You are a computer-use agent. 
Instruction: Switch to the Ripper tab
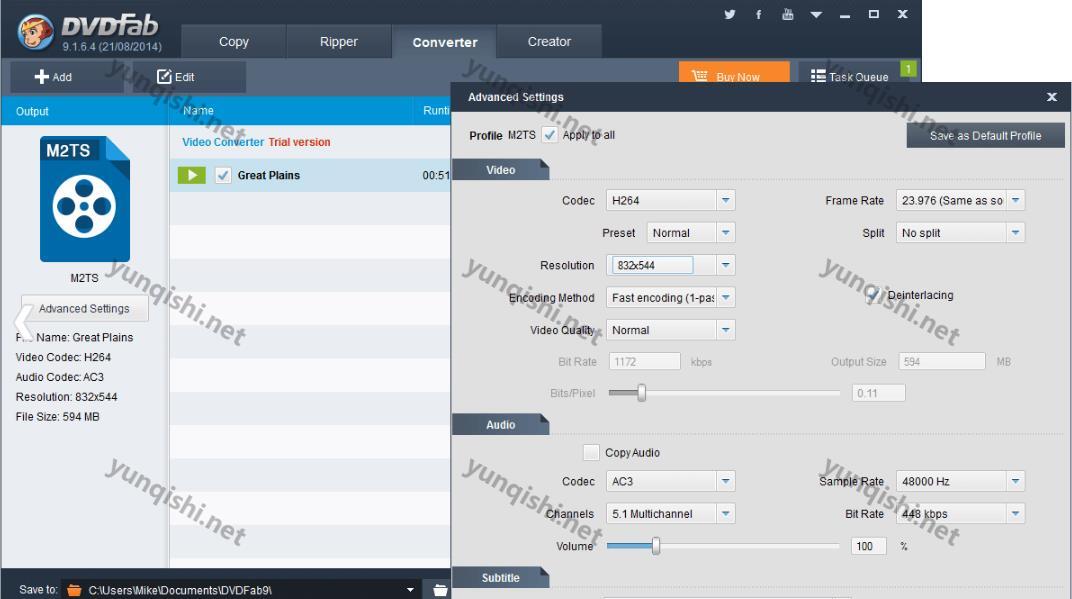(x=338, y=42)
